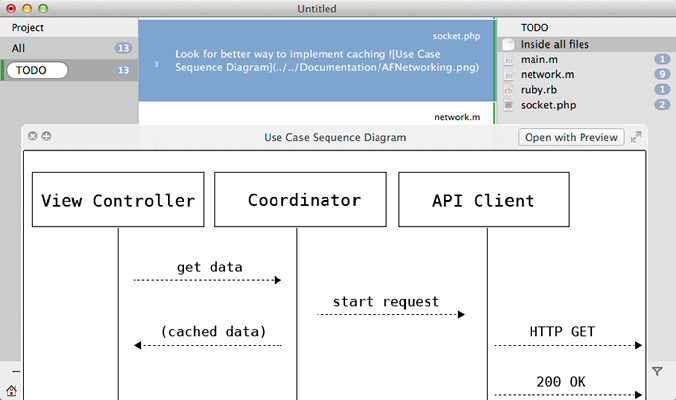The width and height of the screenshot is (676, 400).
Task: Select the caching TODO entry text
Action: 327,61
